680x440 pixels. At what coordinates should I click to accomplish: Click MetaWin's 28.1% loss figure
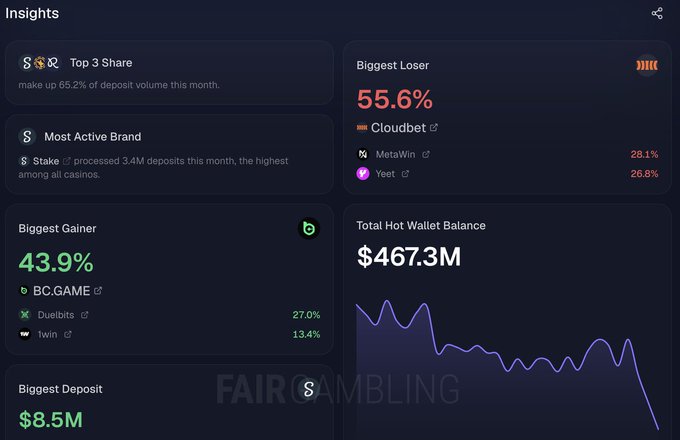pos(644,154)
